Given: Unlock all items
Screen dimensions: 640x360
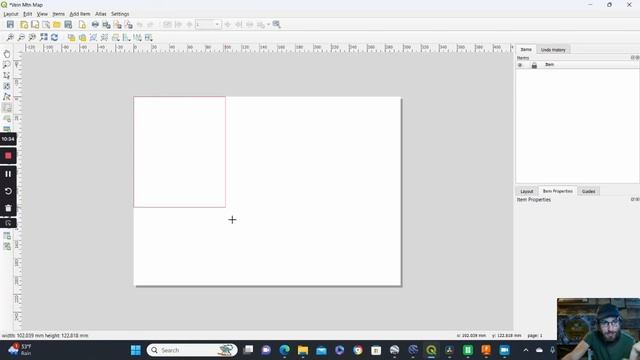Looking at the screenshot, I should click(x=82, y=38).
